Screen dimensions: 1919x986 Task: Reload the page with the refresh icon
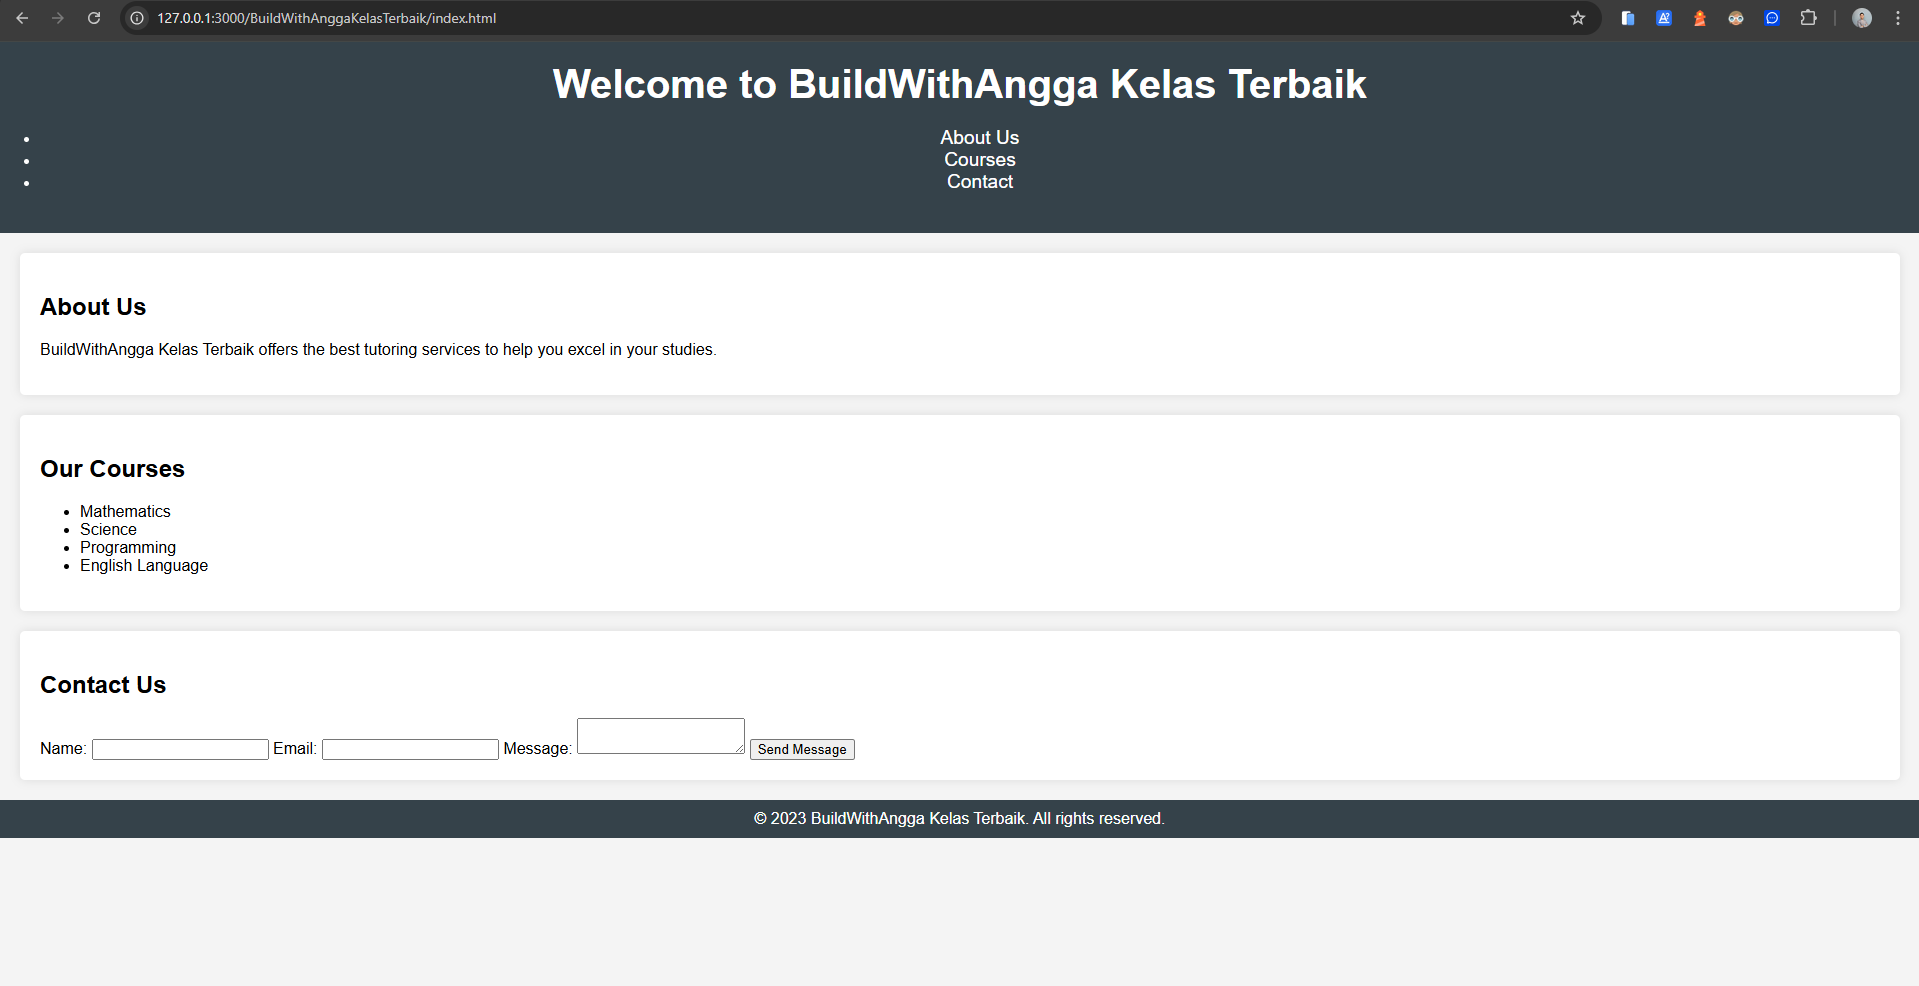tap(94, 18)
